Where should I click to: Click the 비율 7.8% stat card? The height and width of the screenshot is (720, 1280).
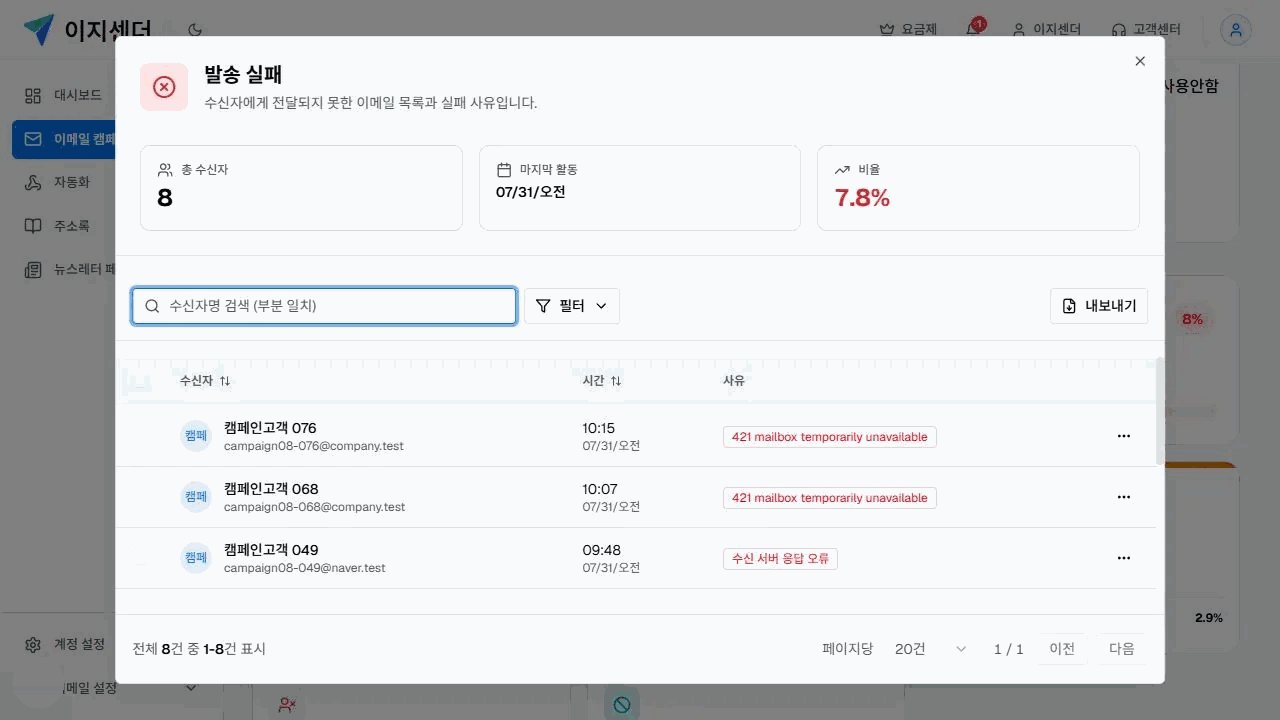click(978, 188)
